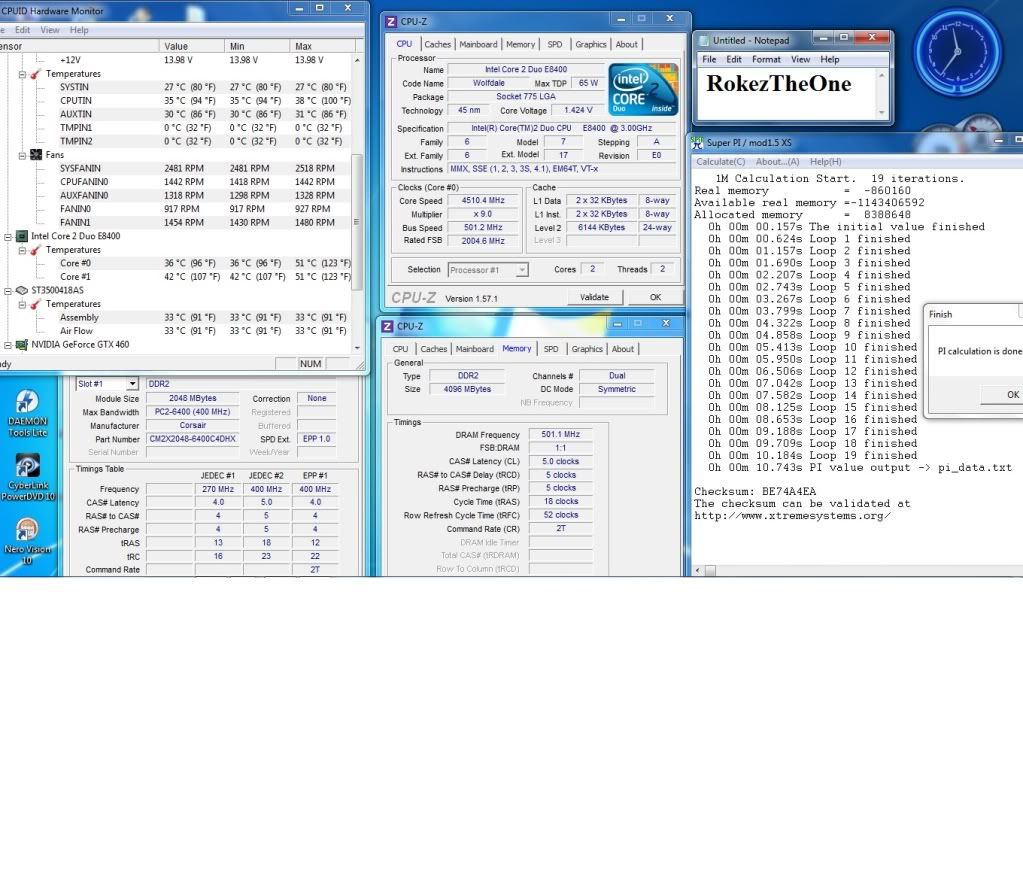Viewport: 1023px width, 896px height.
Task: Select Mainboard tab in lower CPU-Z window
Action: click(x=474, y=349)
